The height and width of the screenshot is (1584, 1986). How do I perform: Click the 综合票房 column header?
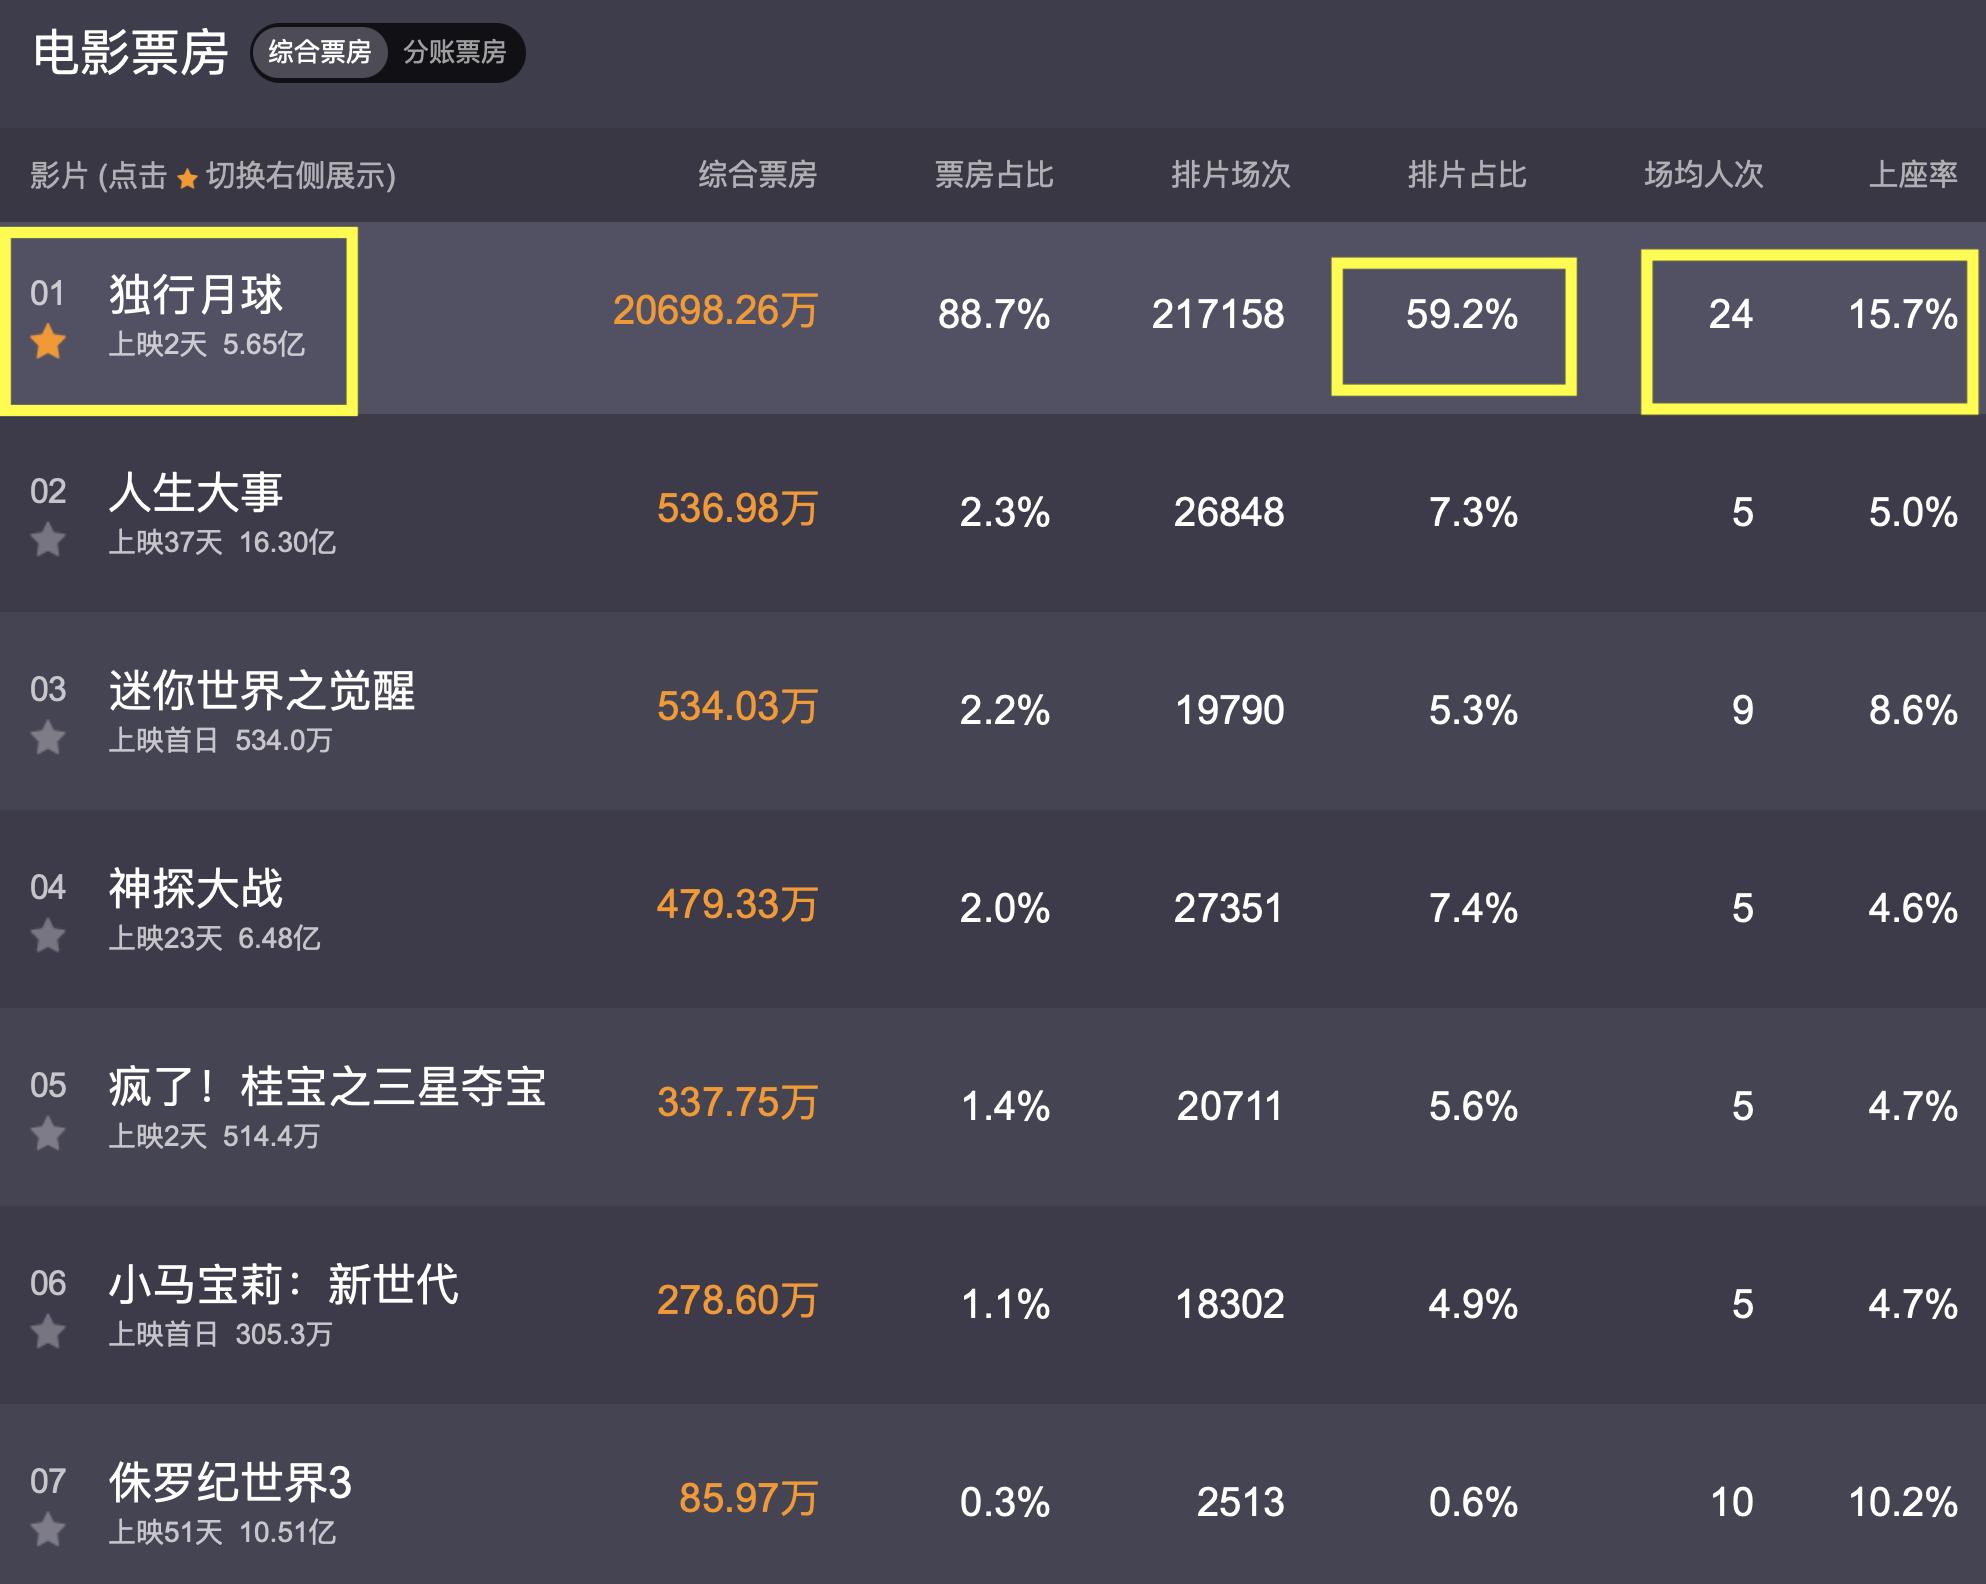[x=757, y=175]
